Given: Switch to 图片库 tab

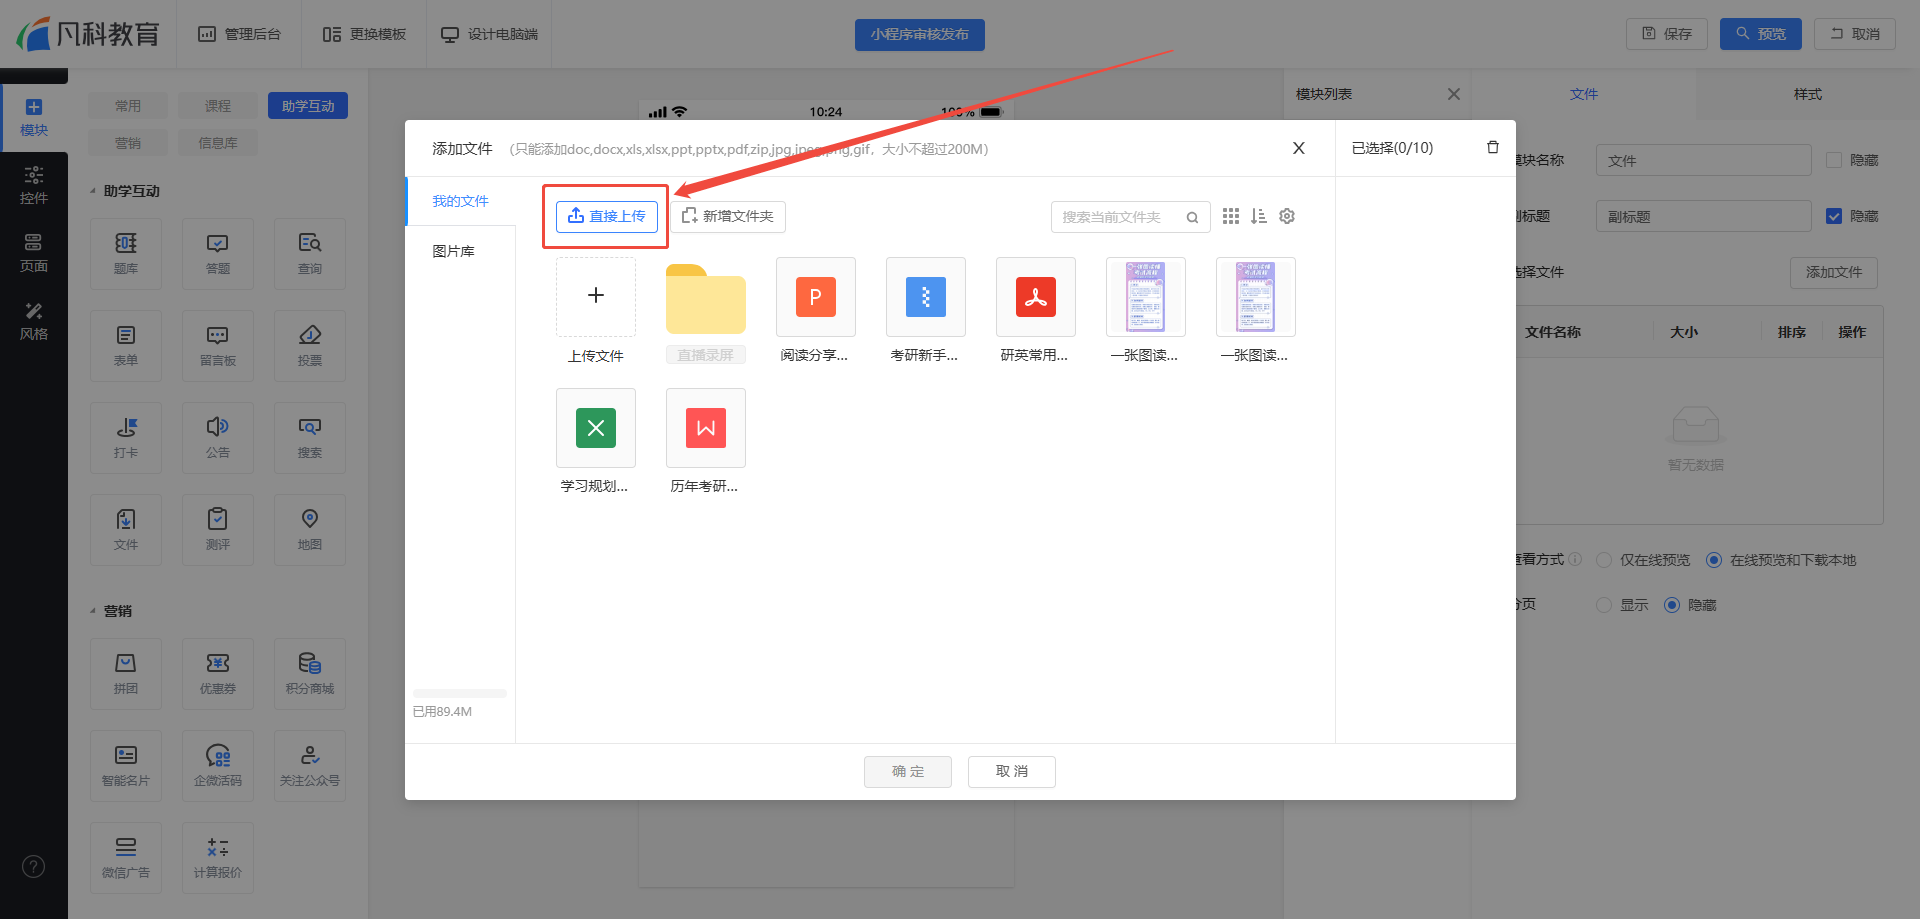Looking at the screenshot, I should (453, 251).
